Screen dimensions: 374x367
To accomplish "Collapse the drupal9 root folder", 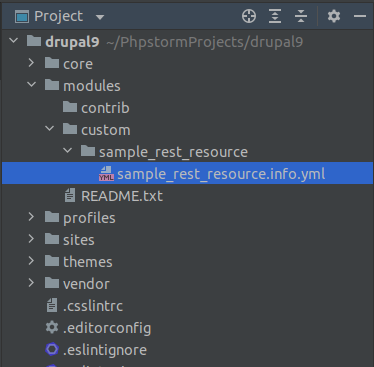I will pos(14,41).
